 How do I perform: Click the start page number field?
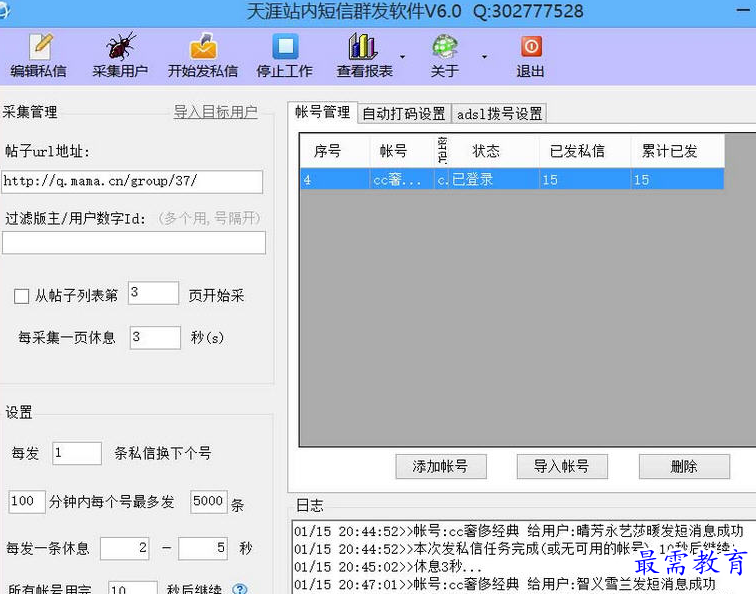tap(153, 293)
